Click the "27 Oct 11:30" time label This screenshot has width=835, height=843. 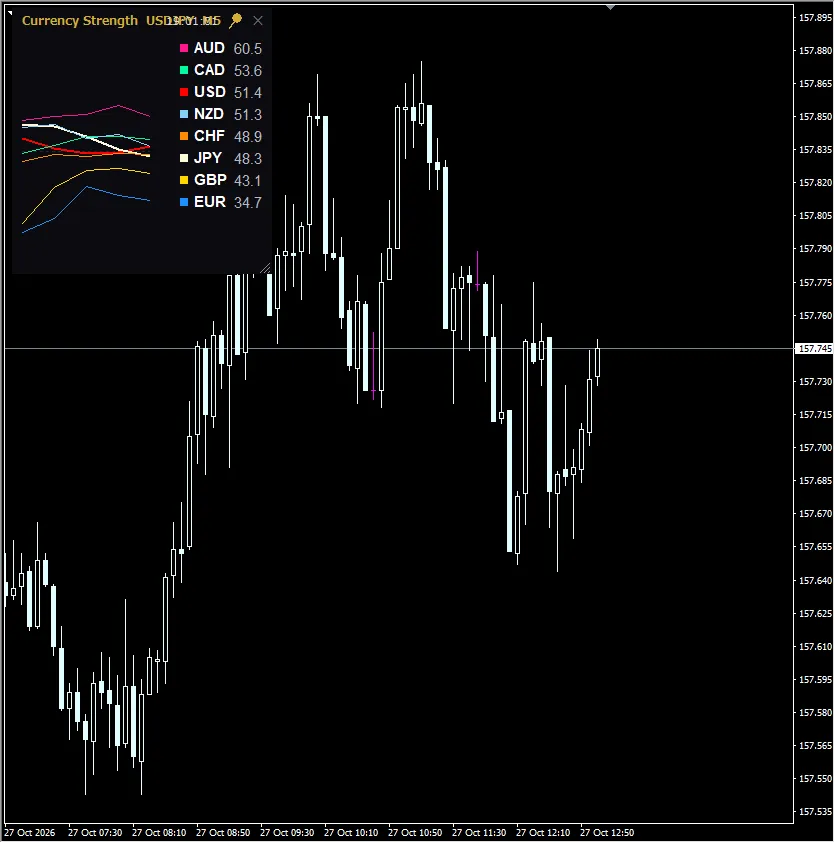(x=479, y=833)
